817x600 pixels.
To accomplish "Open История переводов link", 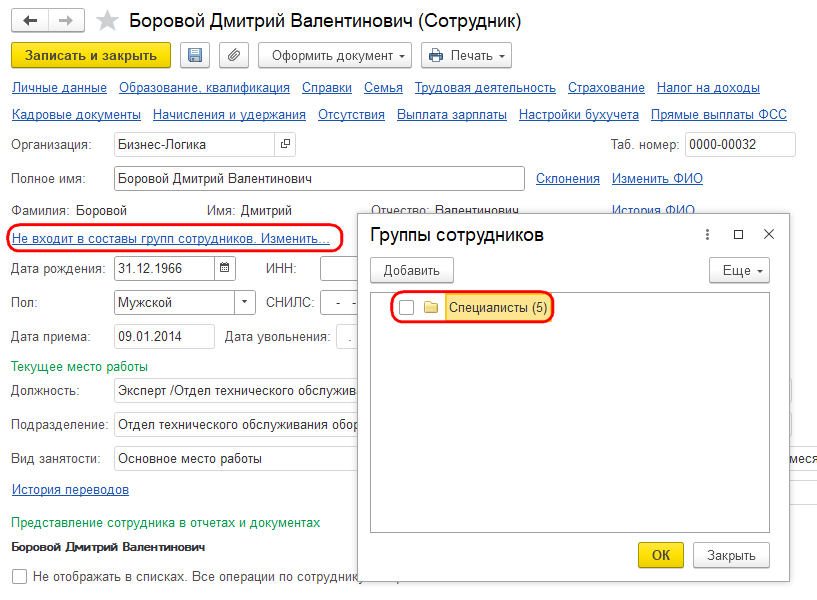I will point(70,490).
